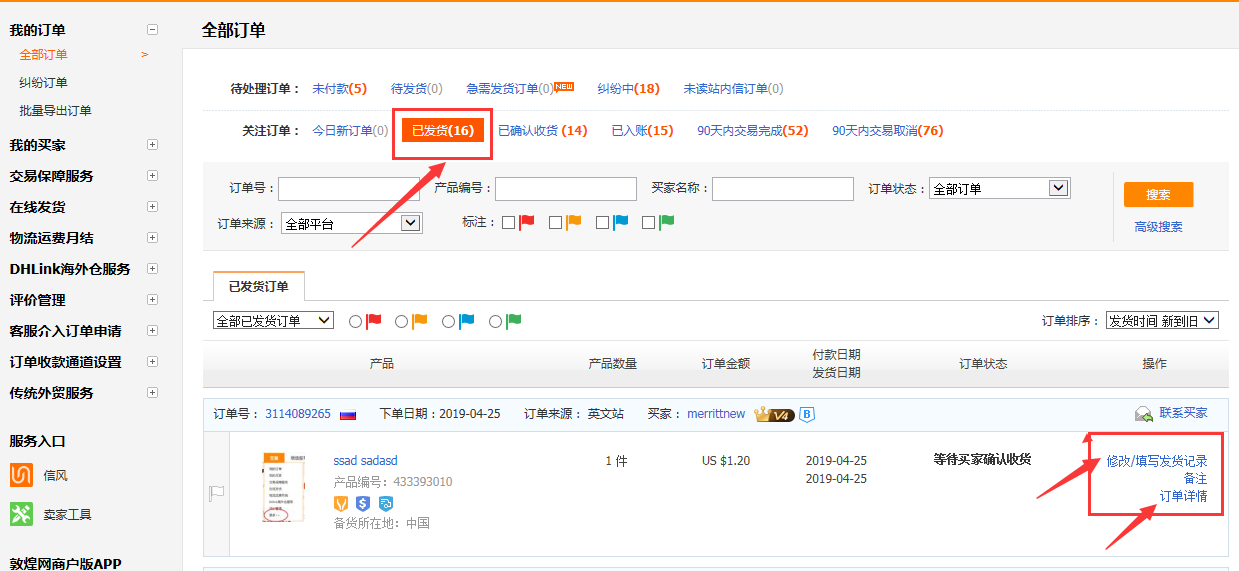
Task: Open the 订单来源 全部平台 dropdown
Action: tap(351, 223)
